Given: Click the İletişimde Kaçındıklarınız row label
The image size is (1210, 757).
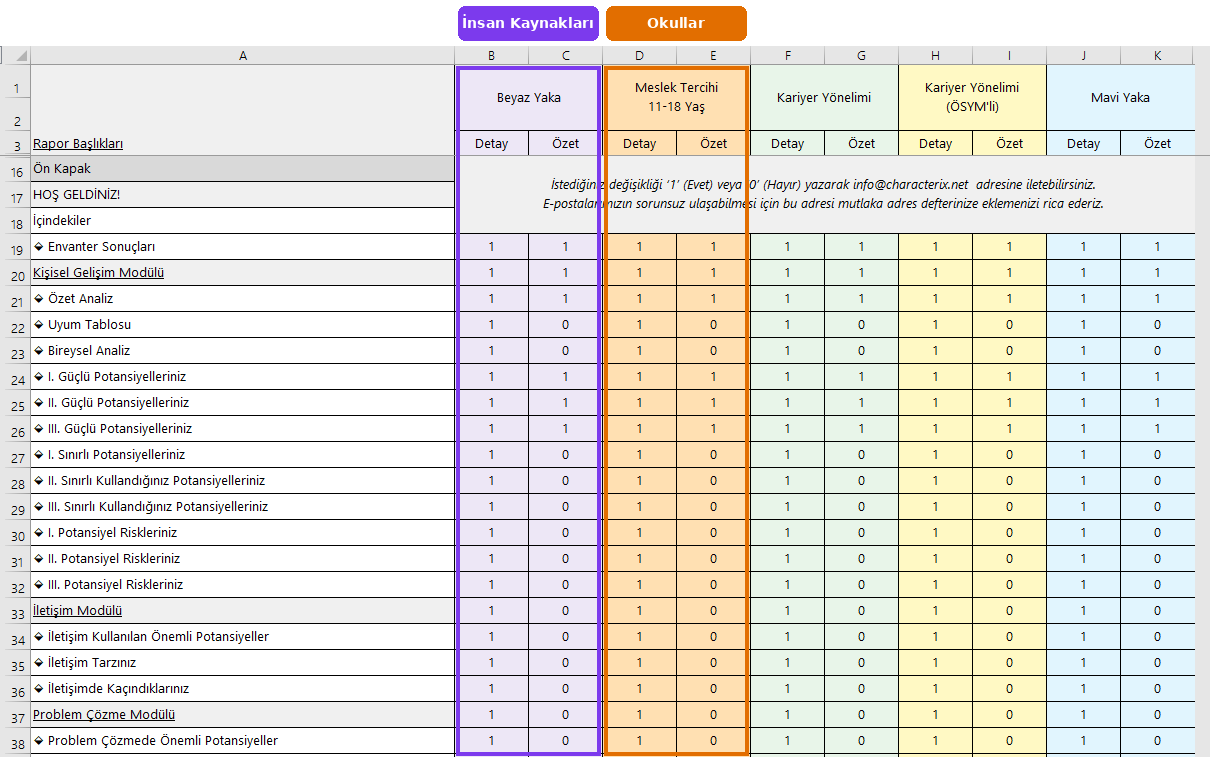Looking at the screenshot, I should pyautogui.click(x=243, y=689).
